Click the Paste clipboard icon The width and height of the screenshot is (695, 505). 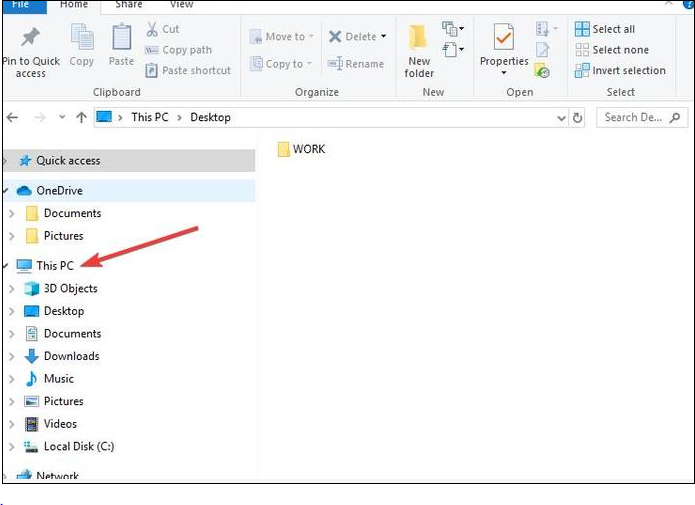121,39
